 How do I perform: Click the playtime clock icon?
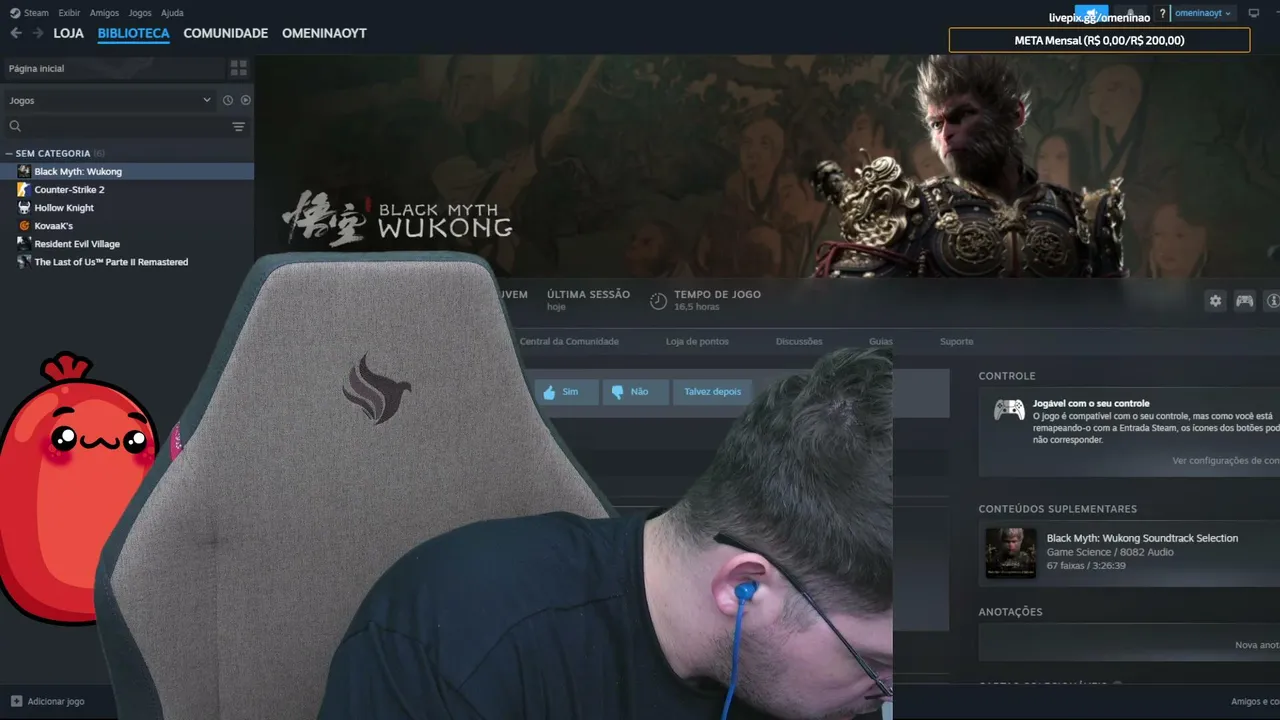(658, 301)
